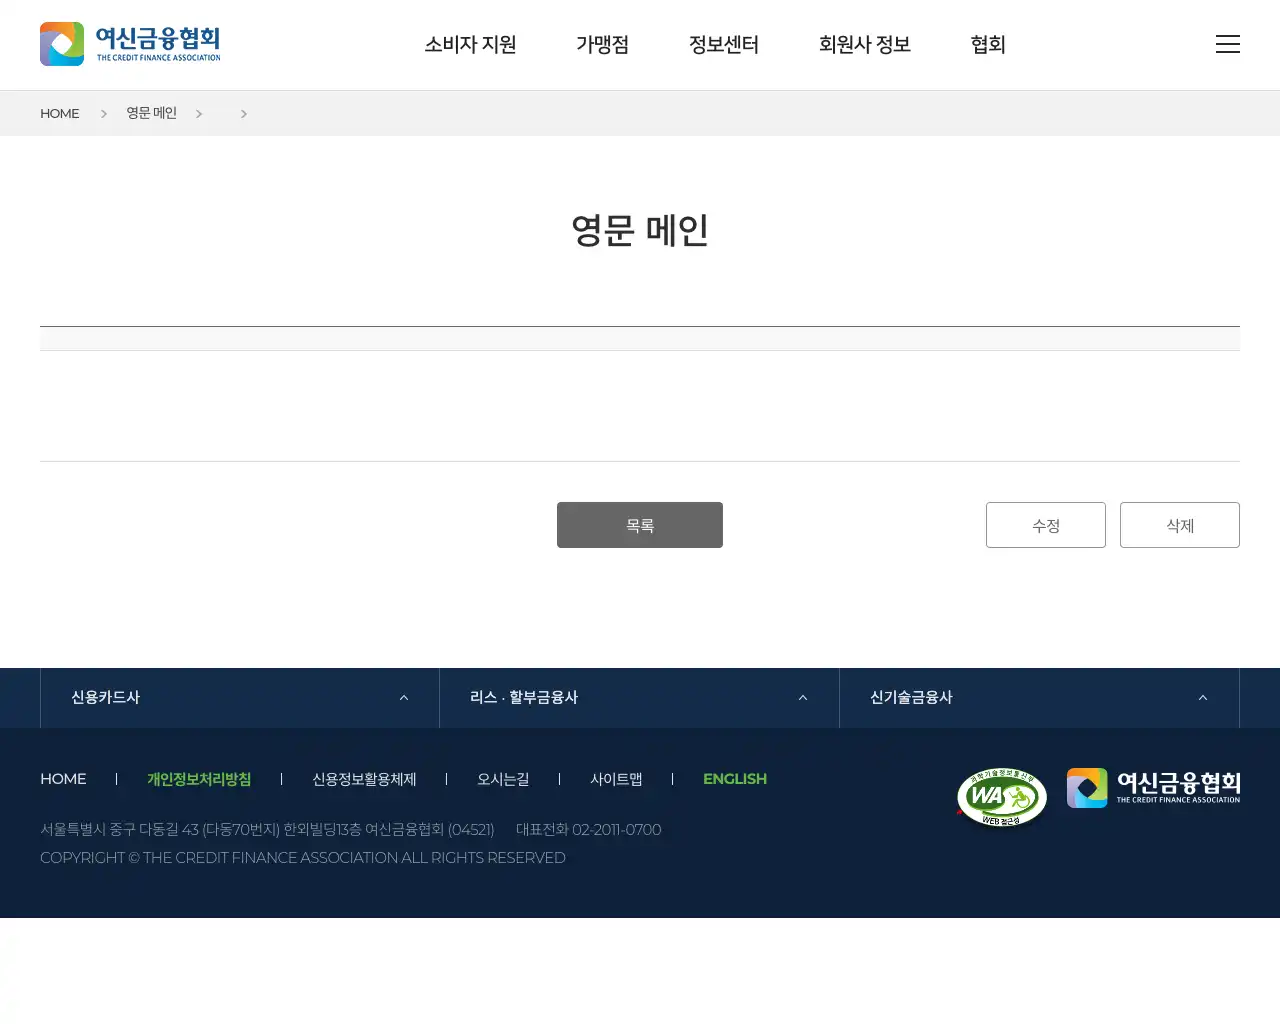Open the 협회 menu
The image size is (1280, 1024).
tap(988, 44)
